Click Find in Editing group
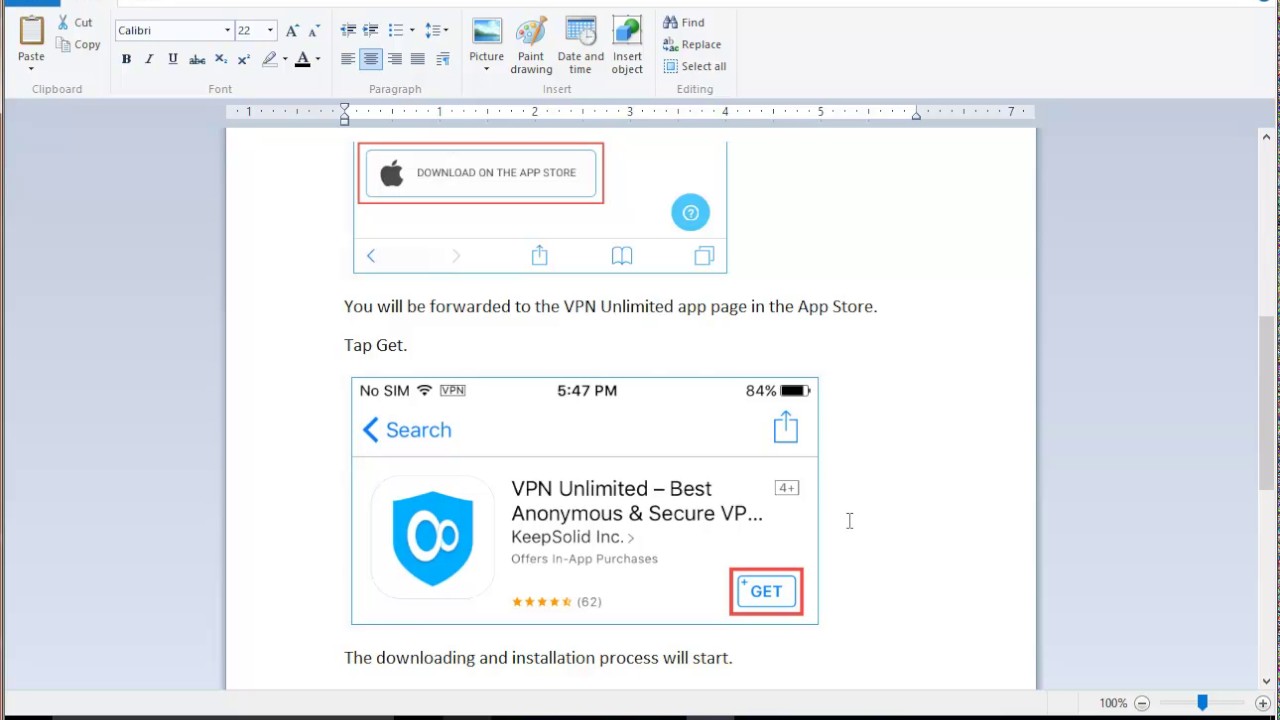The width and height of the screenshot is (1280, 720). click(684, 22)
